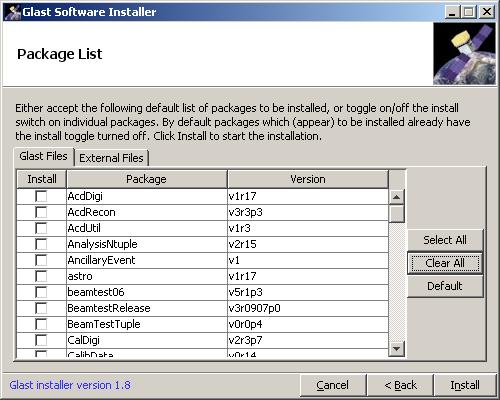Toggle install for beamtest06 package

coord(41,292)
